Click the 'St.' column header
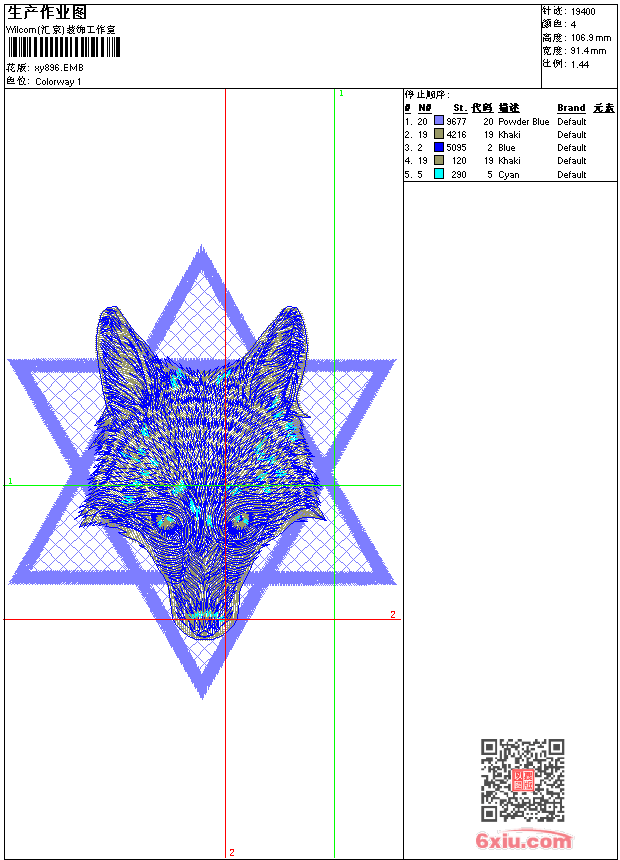This screenshot has height=860, width=620. point(459,108)
